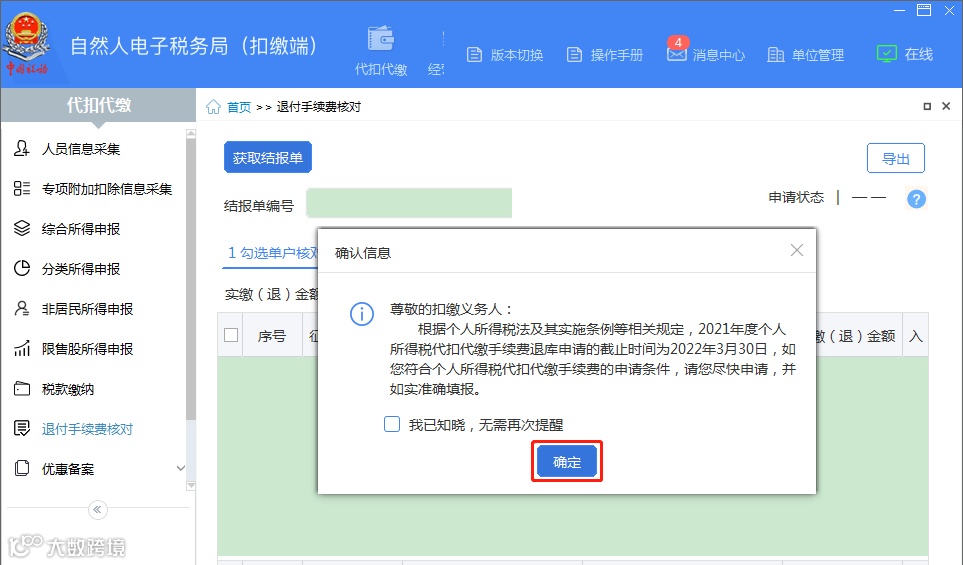
Task: Click the sidebar vertical scrollbar
Action: click(x=191, y=279)
